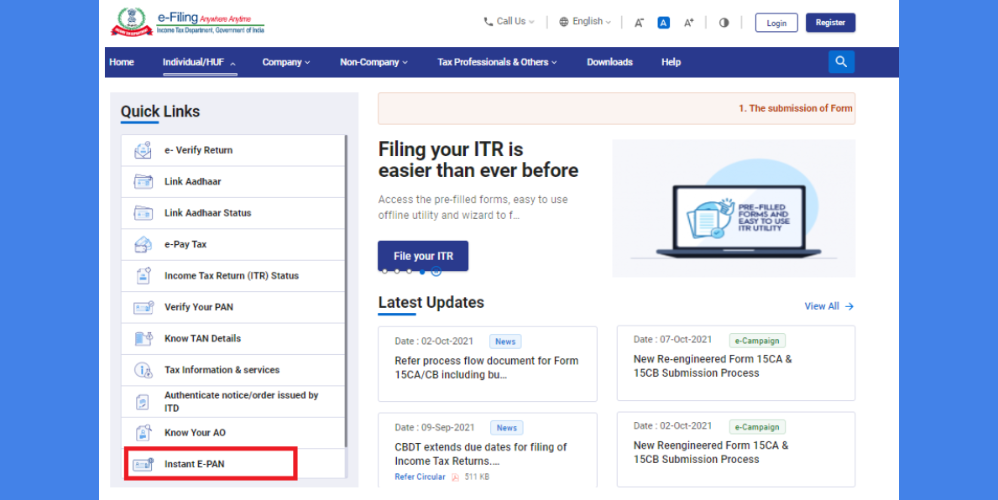The width and height of the screenshot is (998, 500).
Task: Click the Quick Links vertical scrollbar
Action: (346, 291)
